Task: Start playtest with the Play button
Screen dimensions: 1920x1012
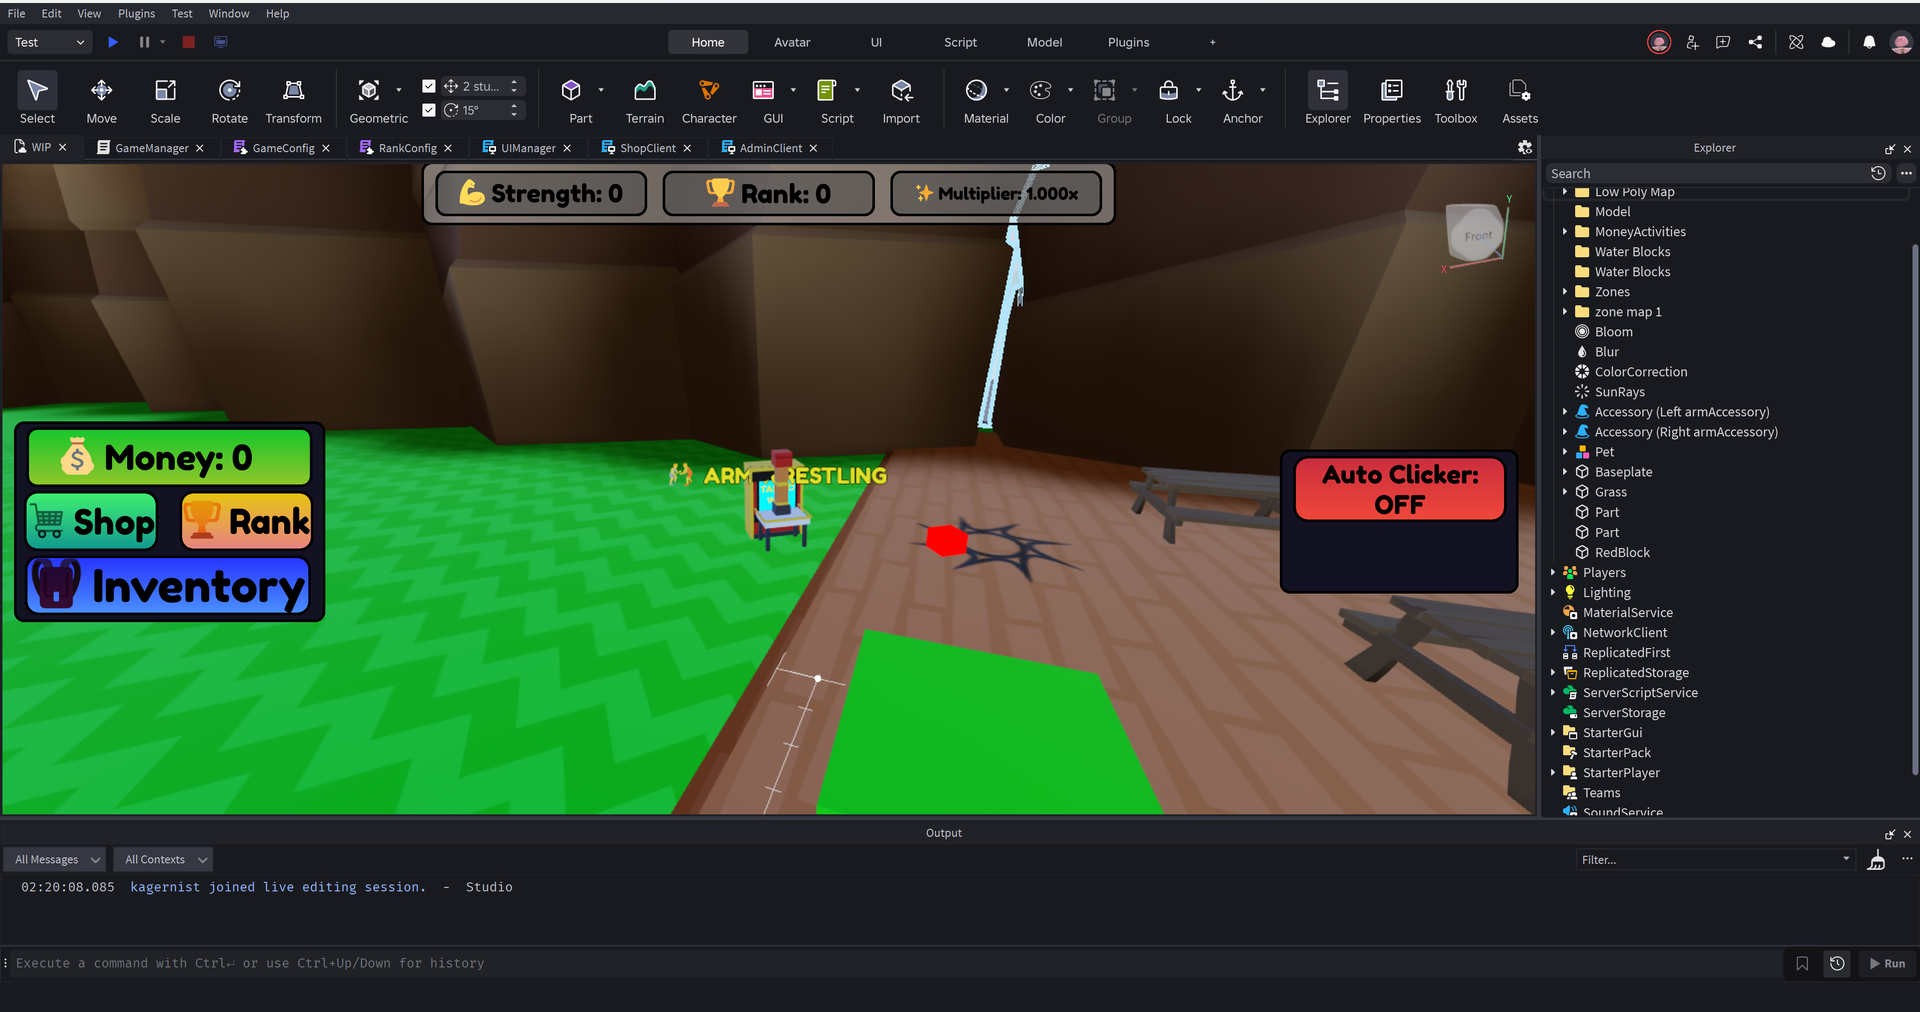Action: [113, 42]
